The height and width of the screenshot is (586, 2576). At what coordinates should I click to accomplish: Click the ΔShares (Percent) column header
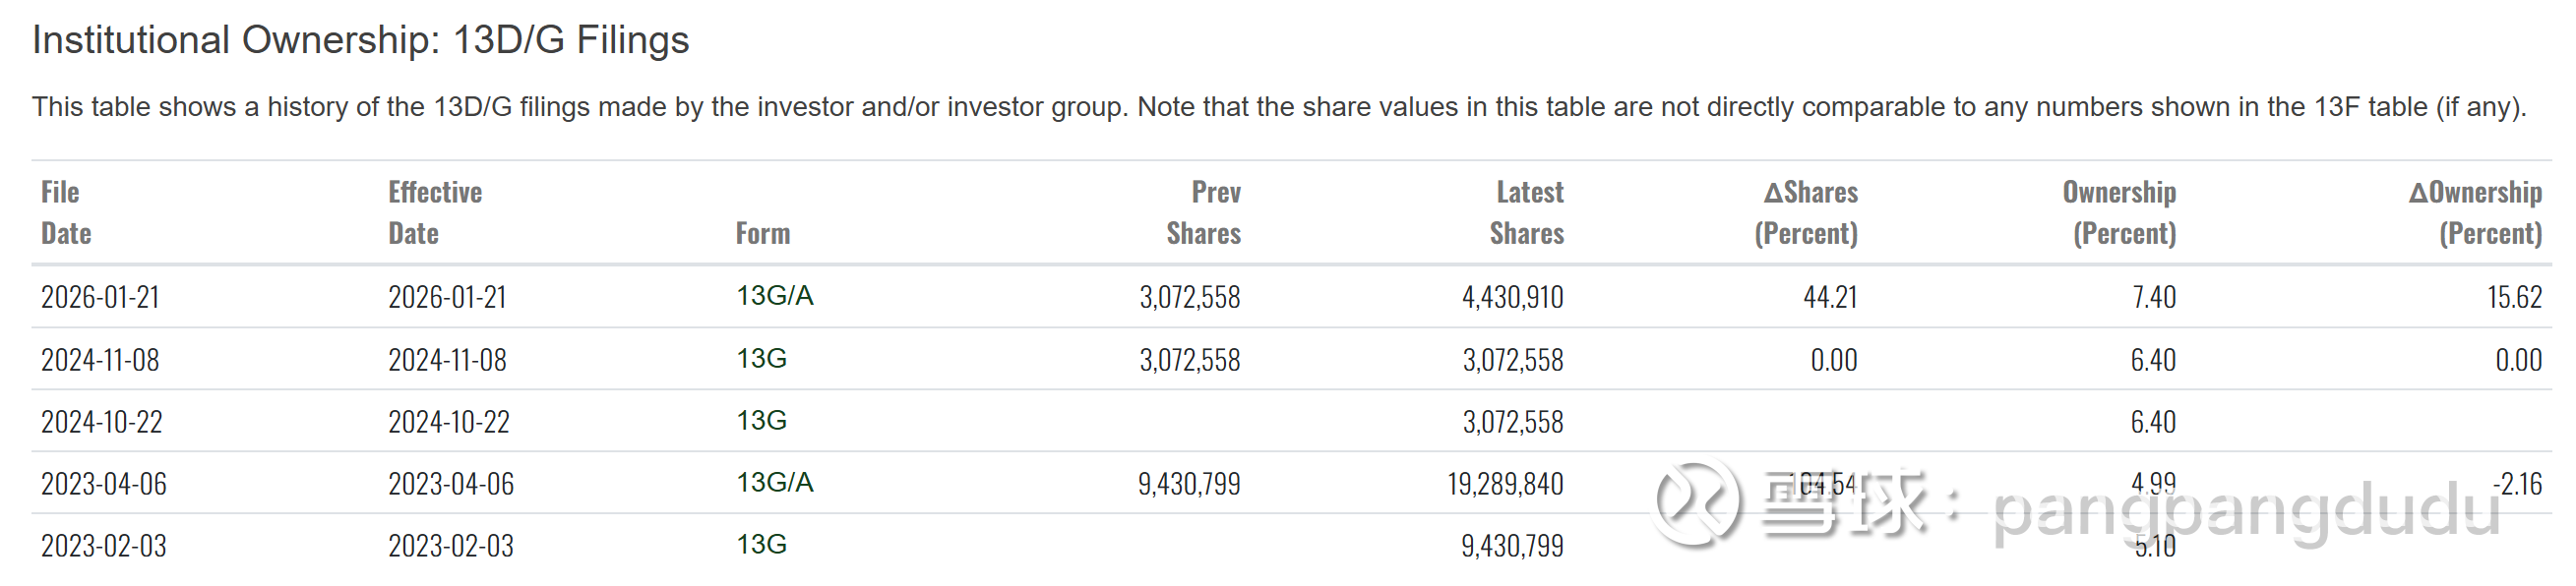click(1808, 212)
